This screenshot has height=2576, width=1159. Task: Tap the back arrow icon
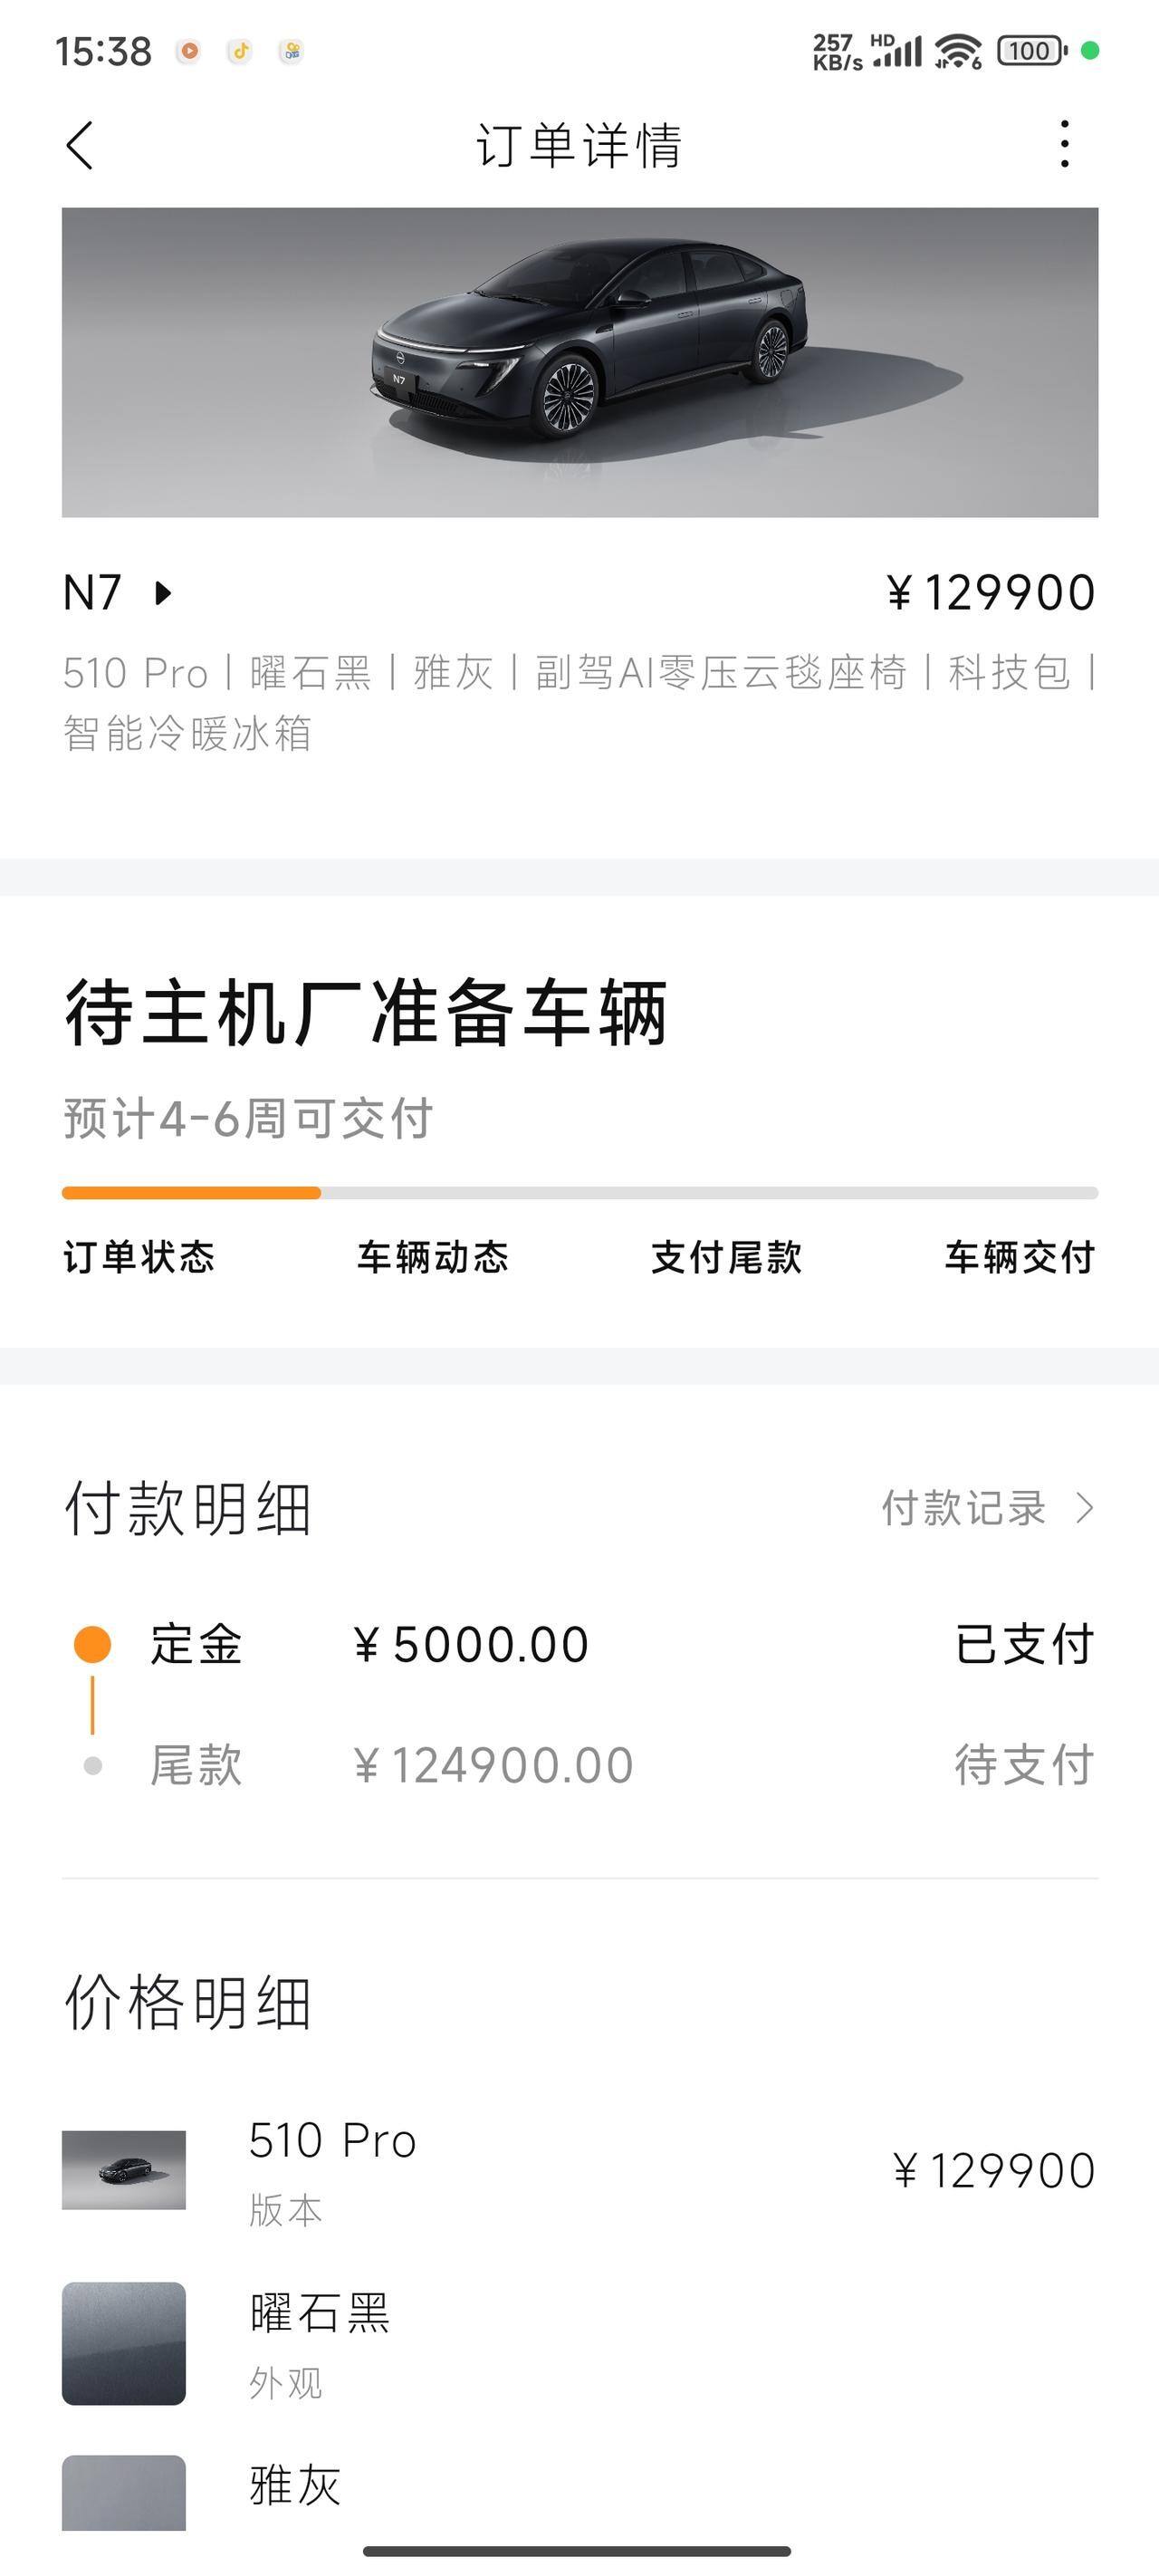(80, 146)
